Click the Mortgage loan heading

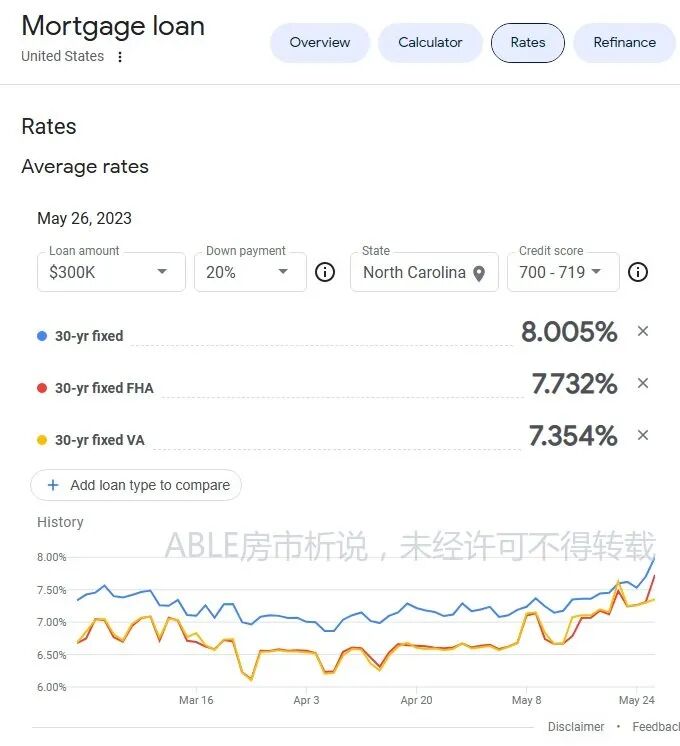point(113,27)
